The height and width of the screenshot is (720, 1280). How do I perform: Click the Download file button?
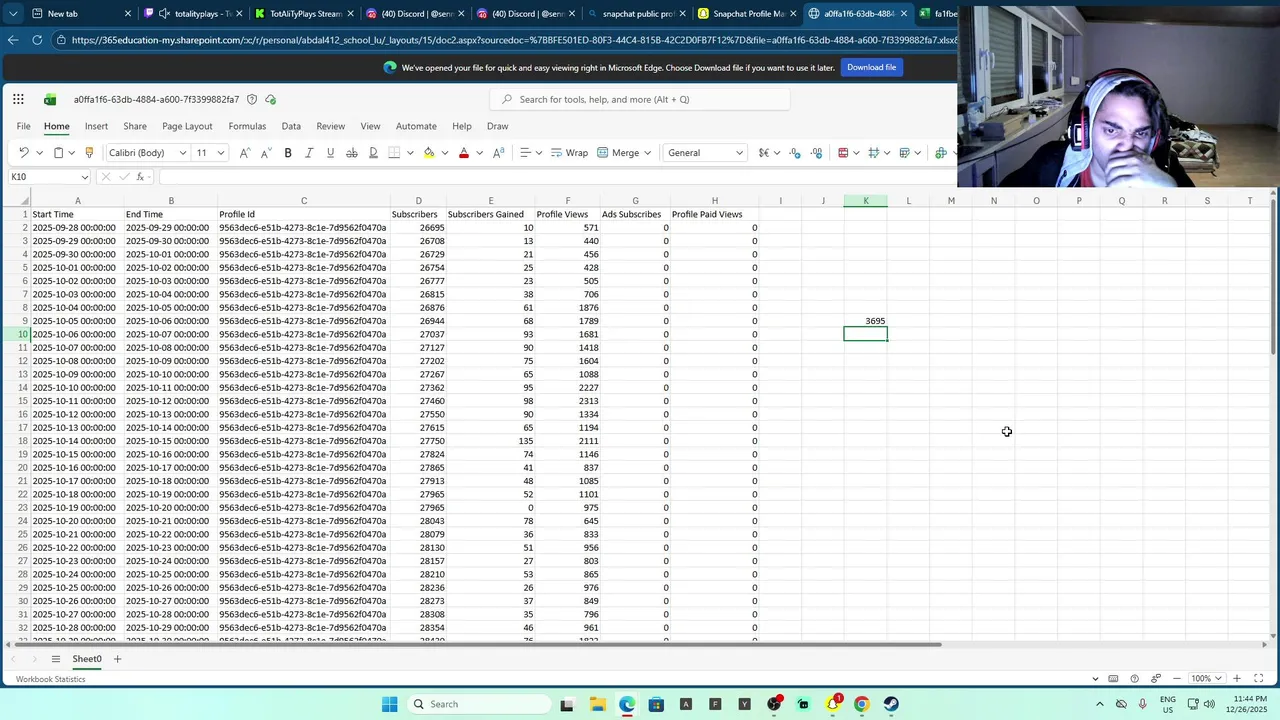[x=871, y=67]
